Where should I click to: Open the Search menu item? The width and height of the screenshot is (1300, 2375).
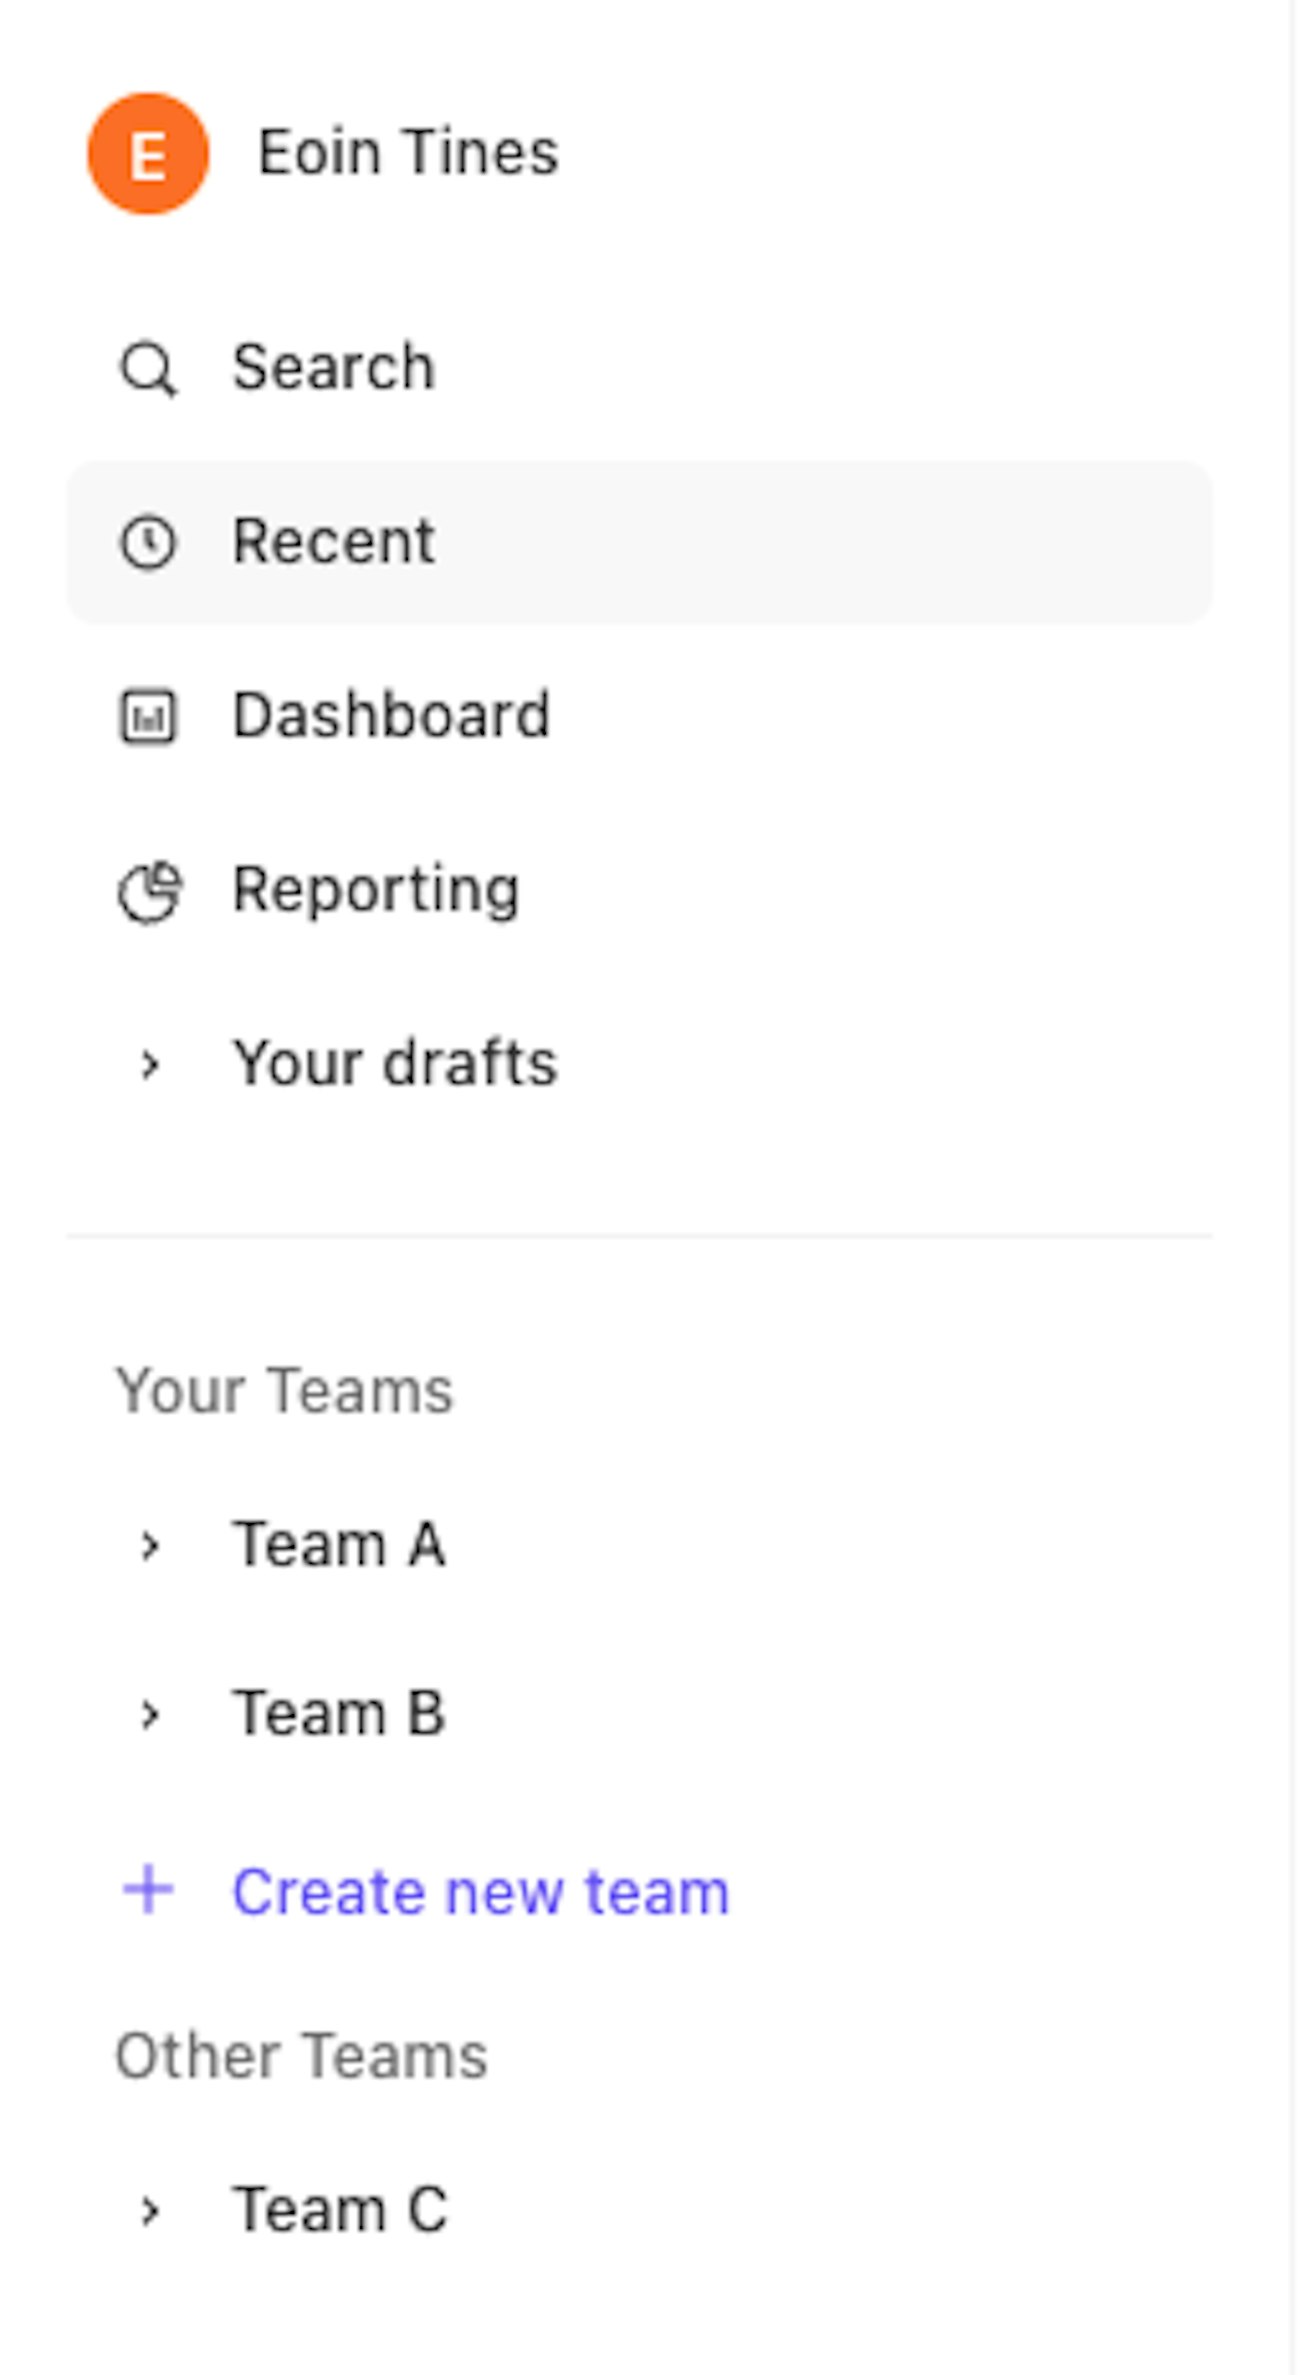pyautogui.click(x=334, y=367)
